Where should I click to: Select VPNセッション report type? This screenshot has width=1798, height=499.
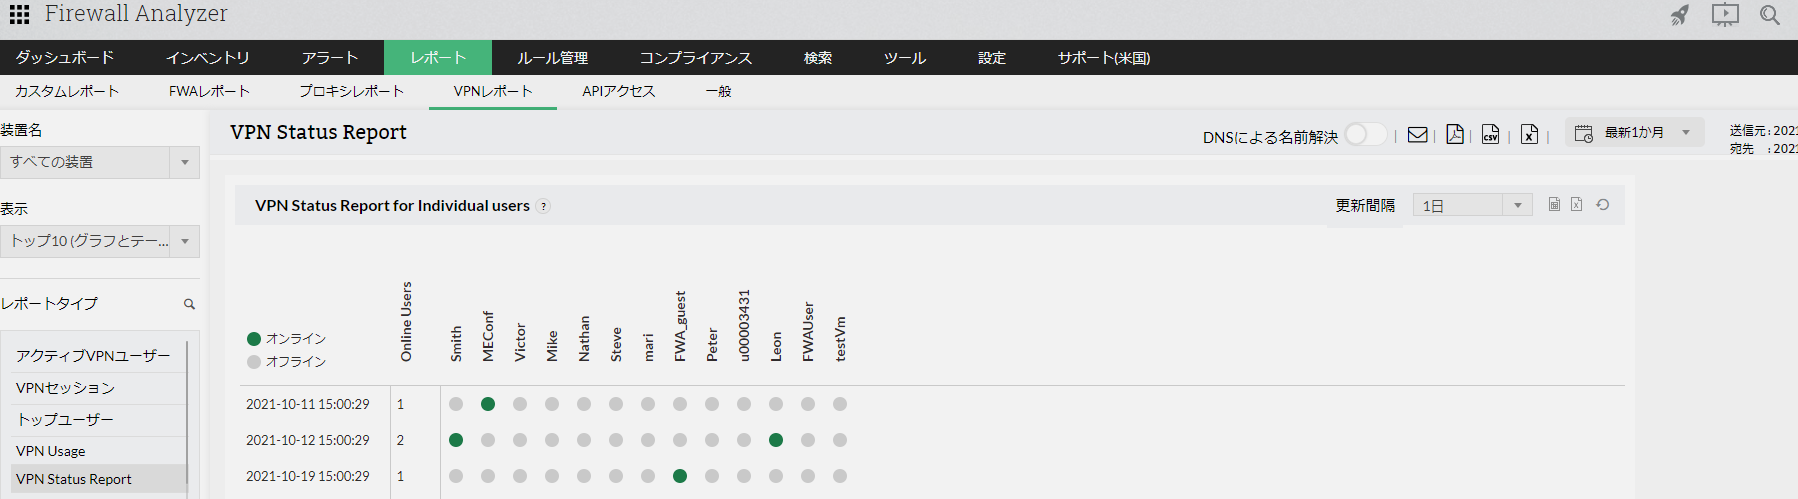66,388
